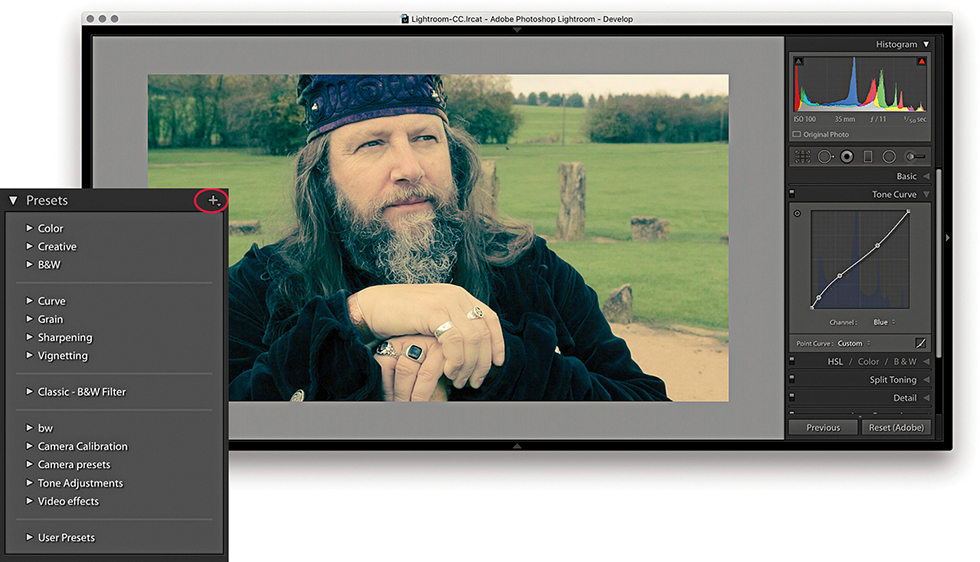
Task: Click the ISO 100 value in the histogram
Action: coord(804,119)
